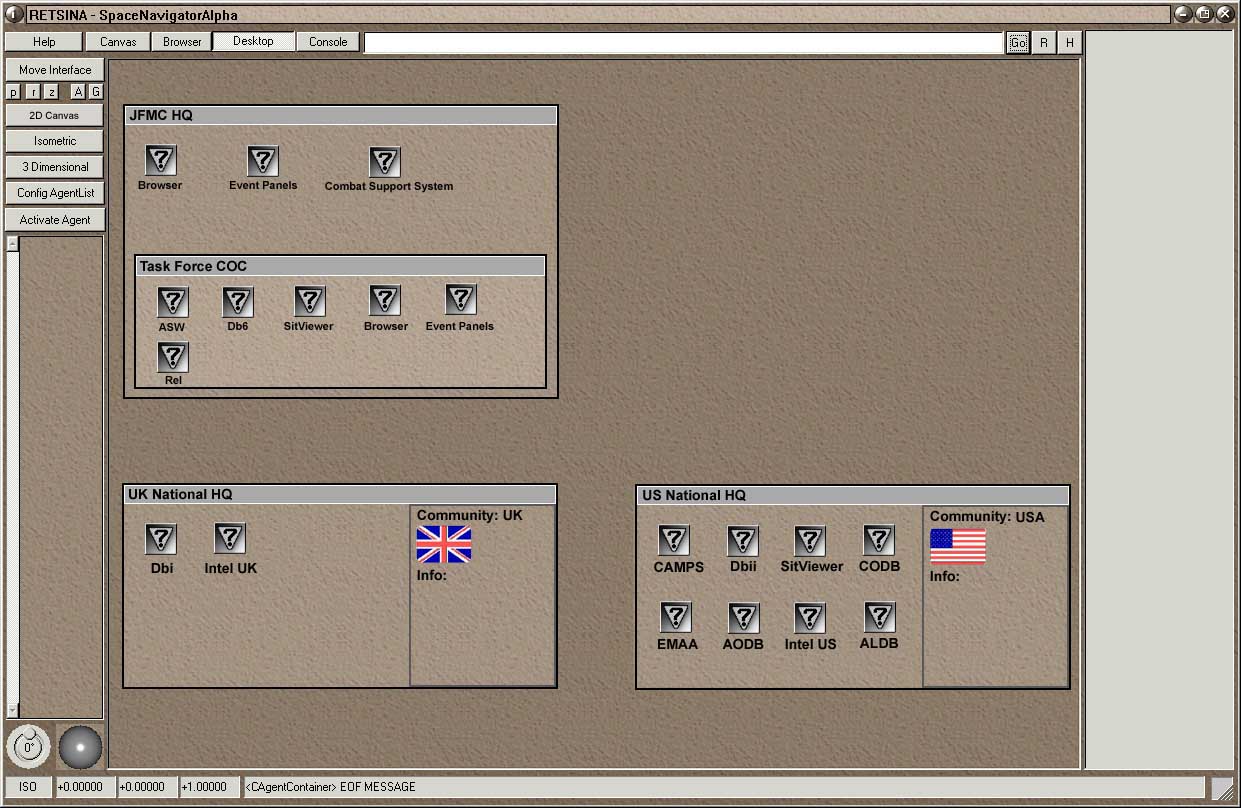
Task: Select the CODB agent icon
Action: coord(878,541)
